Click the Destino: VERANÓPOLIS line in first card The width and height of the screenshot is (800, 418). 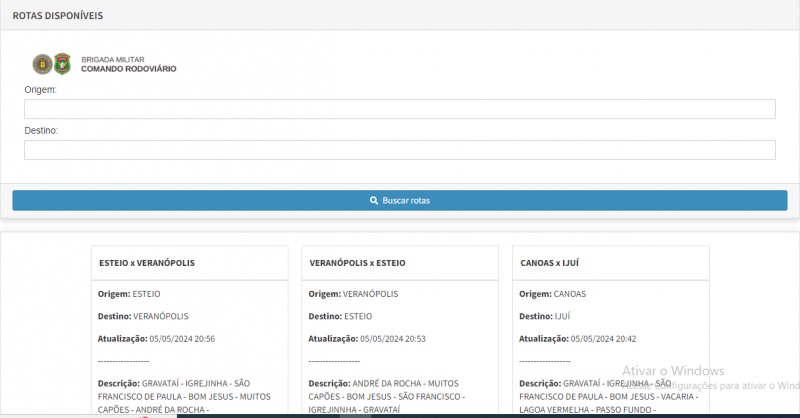coord(143,316)
